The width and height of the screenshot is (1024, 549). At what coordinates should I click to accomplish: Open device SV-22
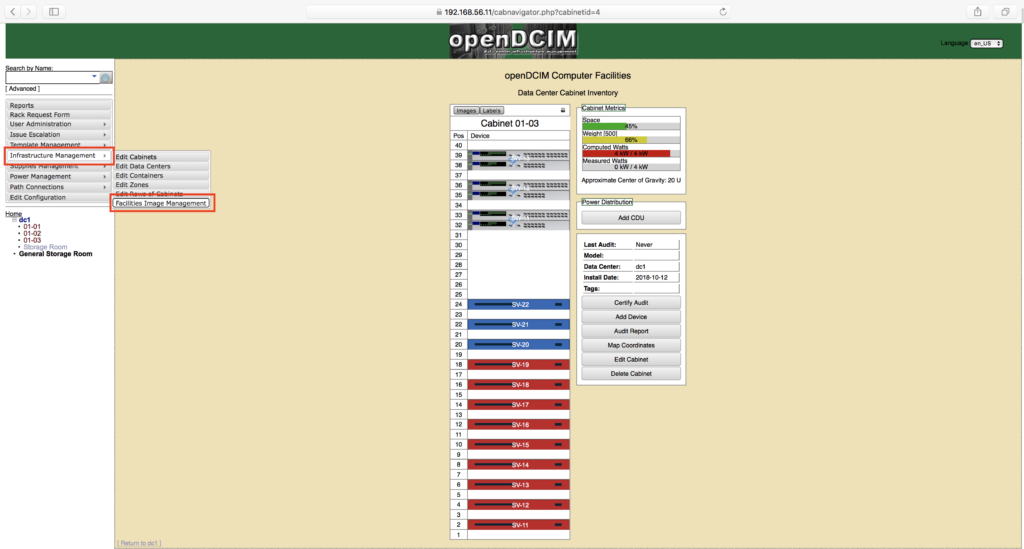tap(519, 305)
